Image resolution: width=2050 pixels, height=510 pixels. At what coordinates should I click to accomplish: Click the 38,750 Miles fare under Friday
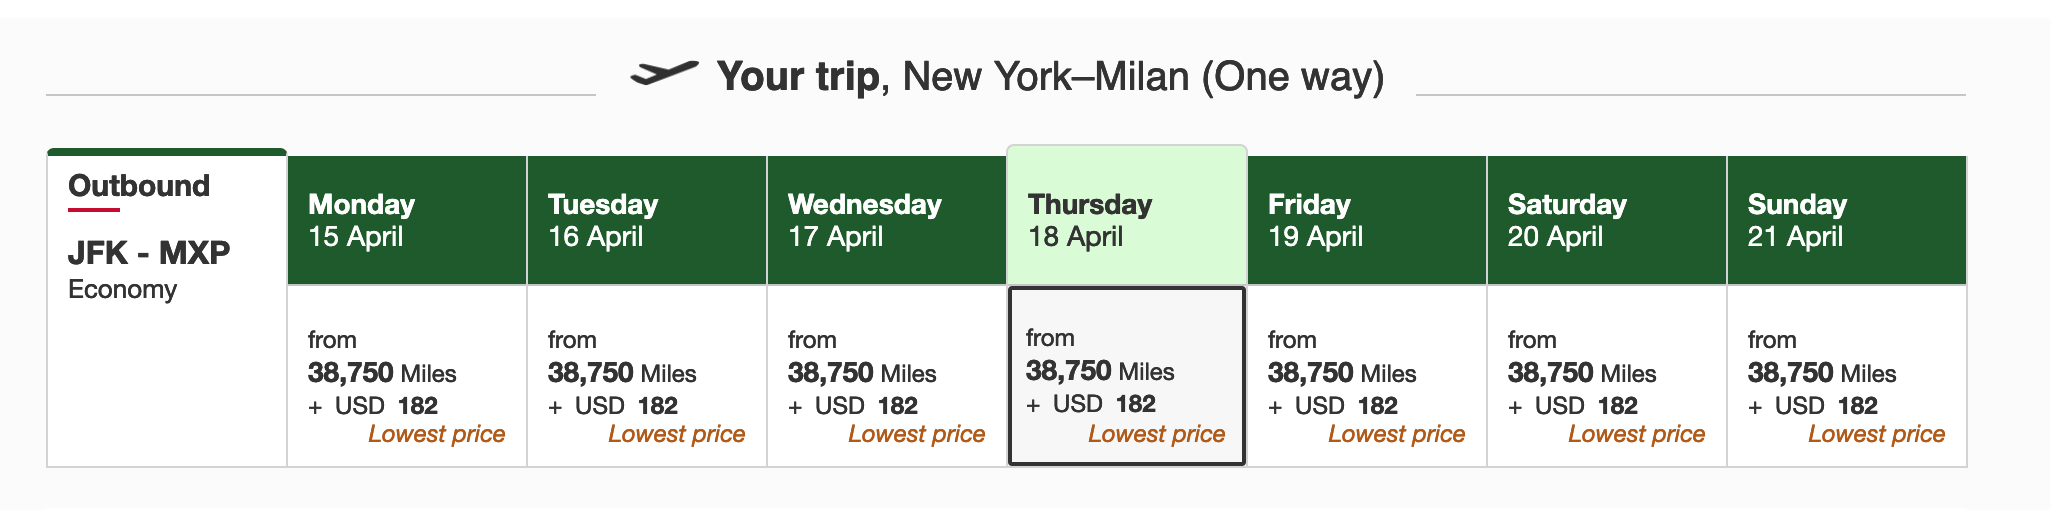[x=1342, y=374]
